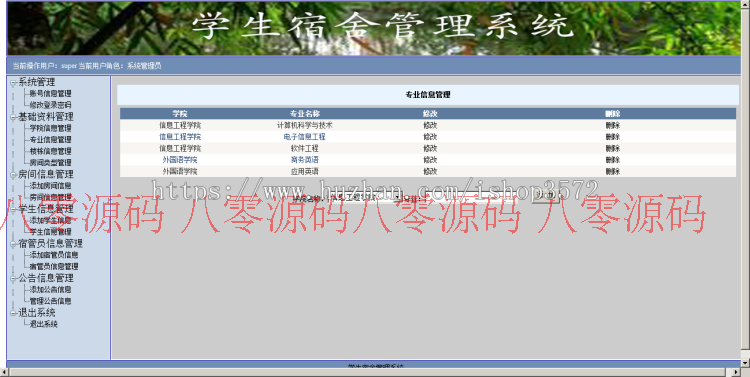This screenshot has width=750, height=377.
Task: Open 修改登录密码 in the sidebar
Action: pyautogui.click(x=50, y=105)
